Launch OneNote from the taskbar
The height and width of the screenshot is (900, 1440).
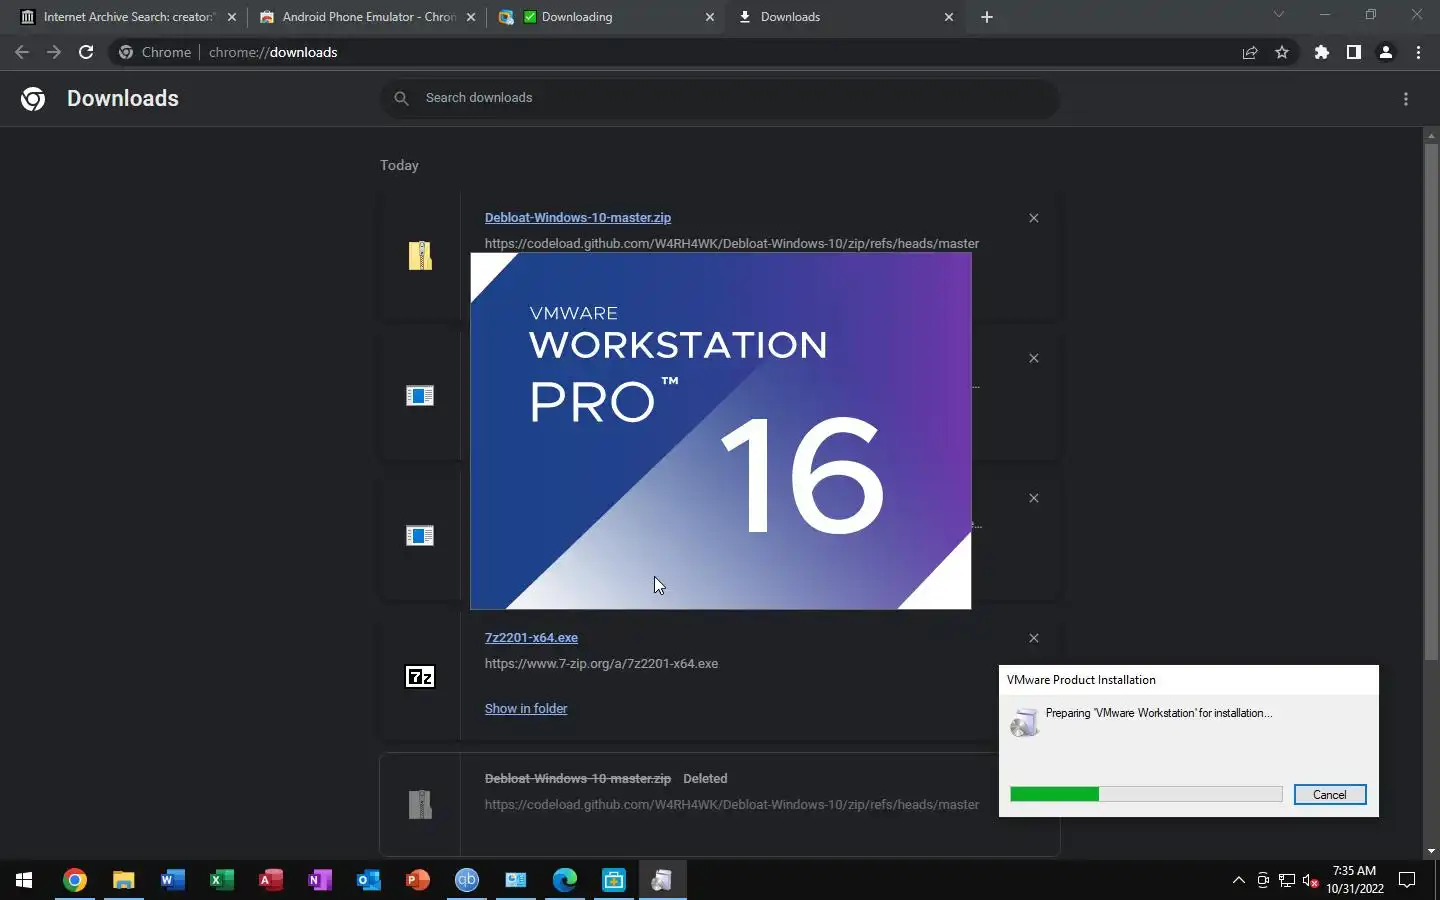pyautogui.click(x=319, y=880)
